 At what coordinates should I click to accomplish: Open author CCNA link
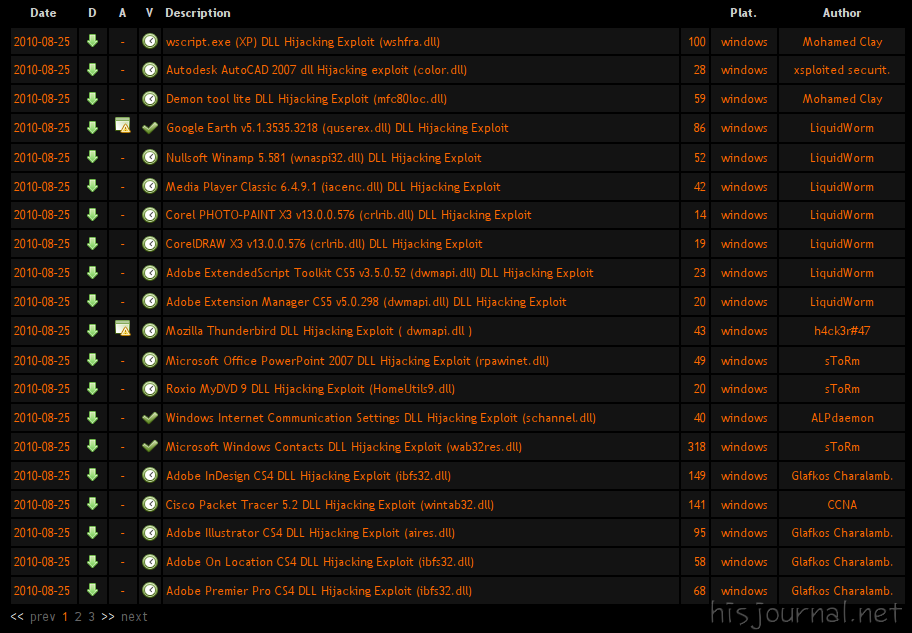(x=842, y=504)
